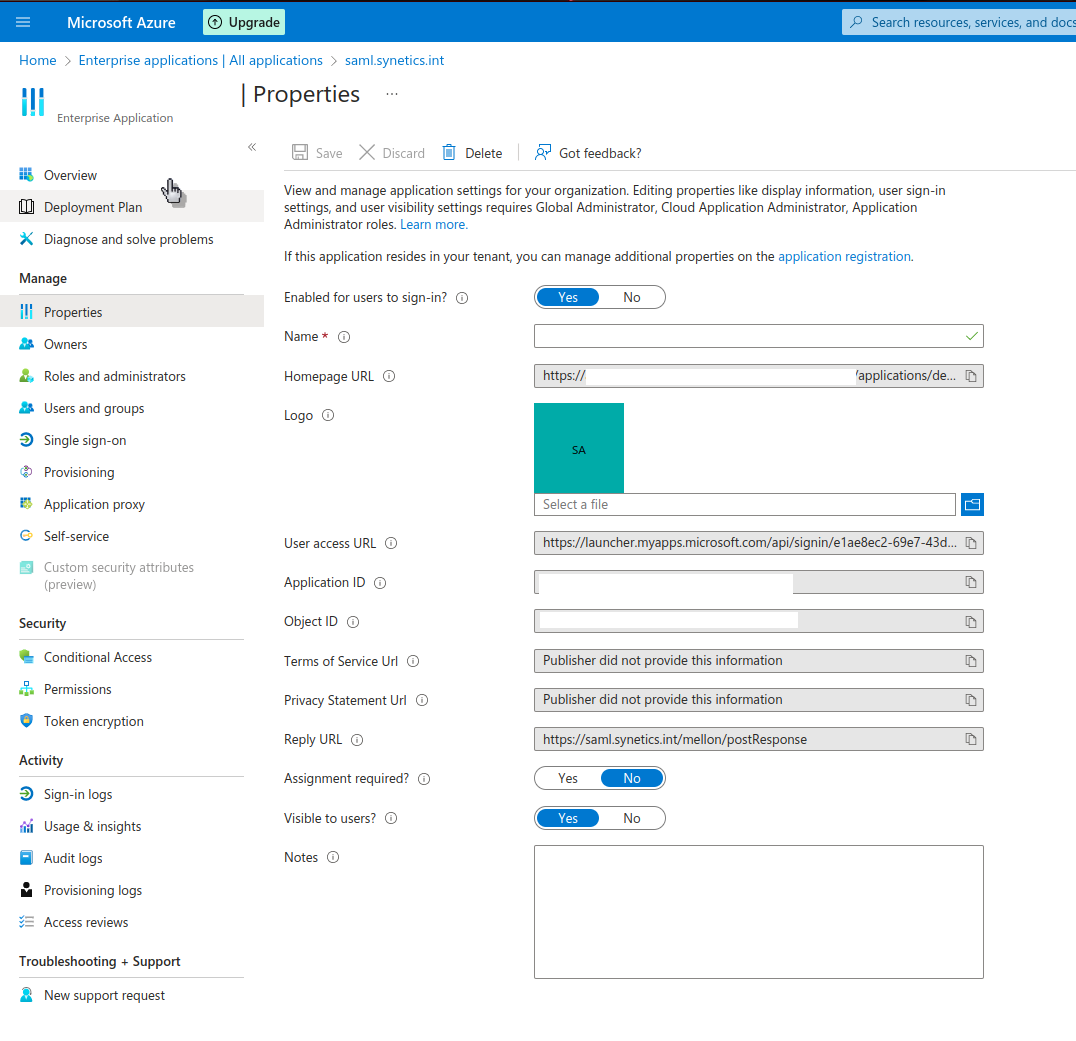Set Visible to users to No
Viewport: 1076px width, 1041px height.
point(631,818)
